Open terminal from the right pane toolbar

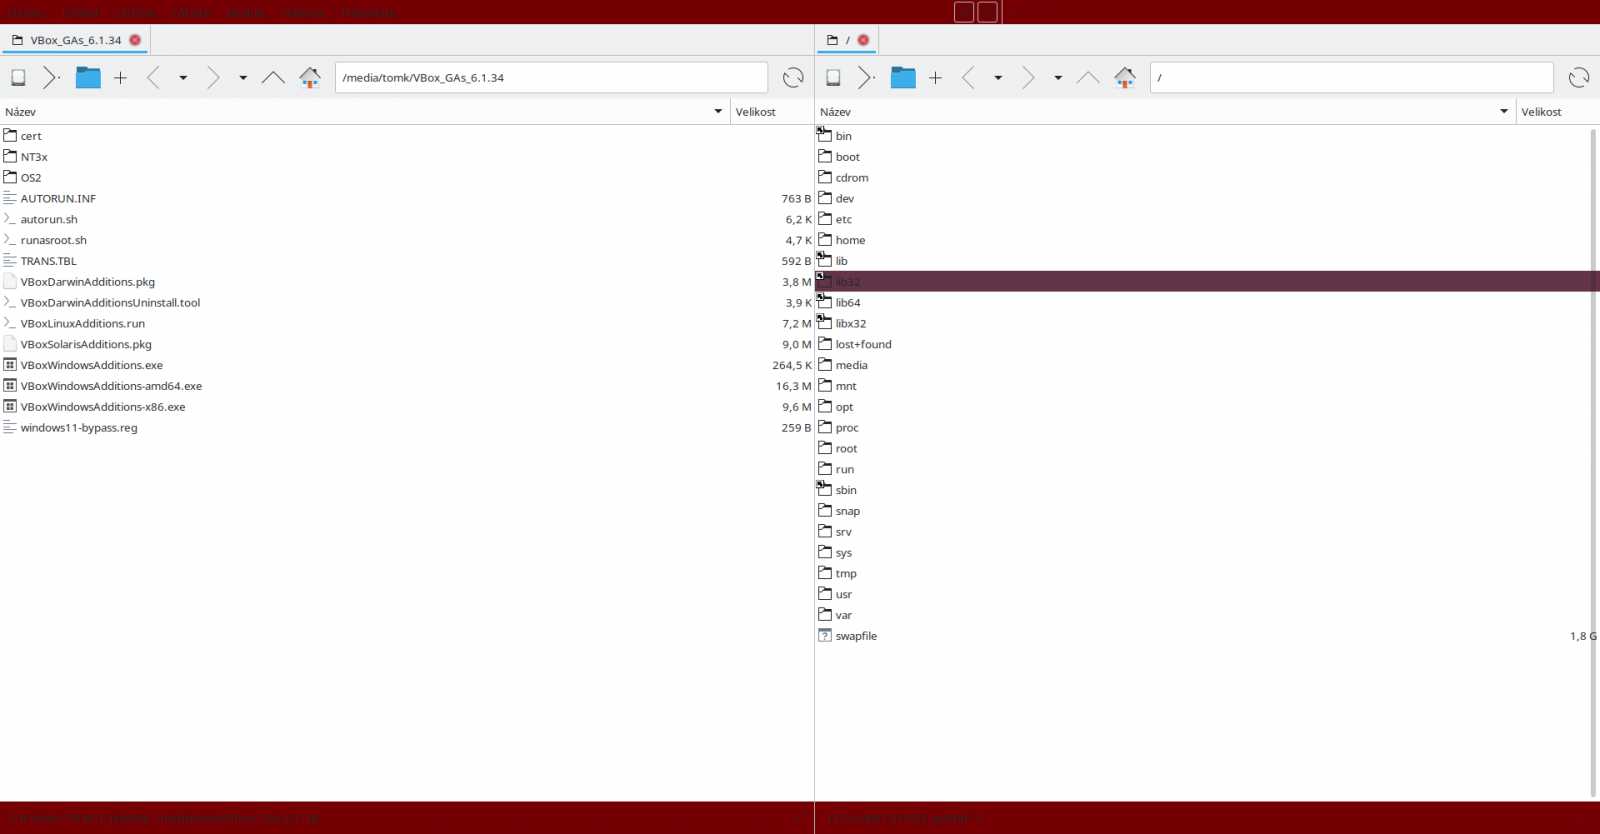pyautogui.click(x=866, y=77)
